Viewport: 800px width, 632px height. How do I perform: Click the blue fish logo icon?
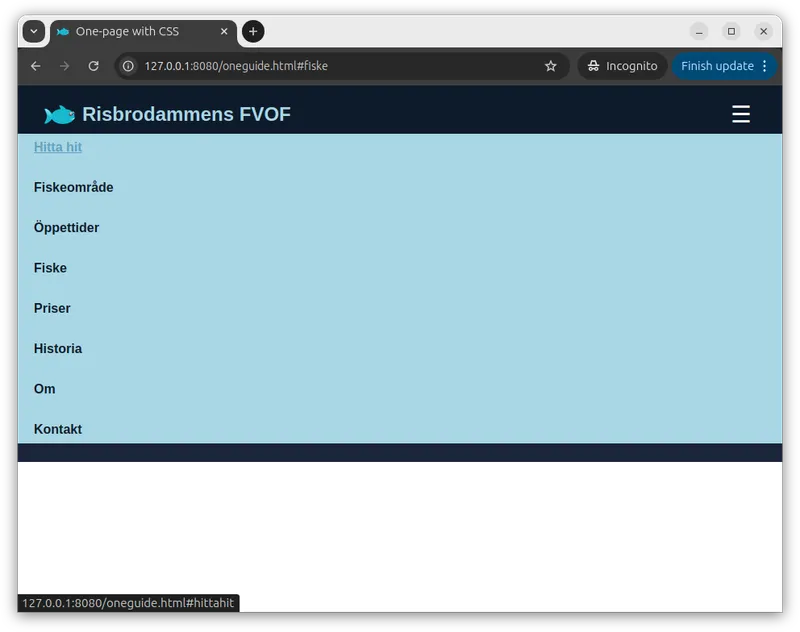coord(59,115)
